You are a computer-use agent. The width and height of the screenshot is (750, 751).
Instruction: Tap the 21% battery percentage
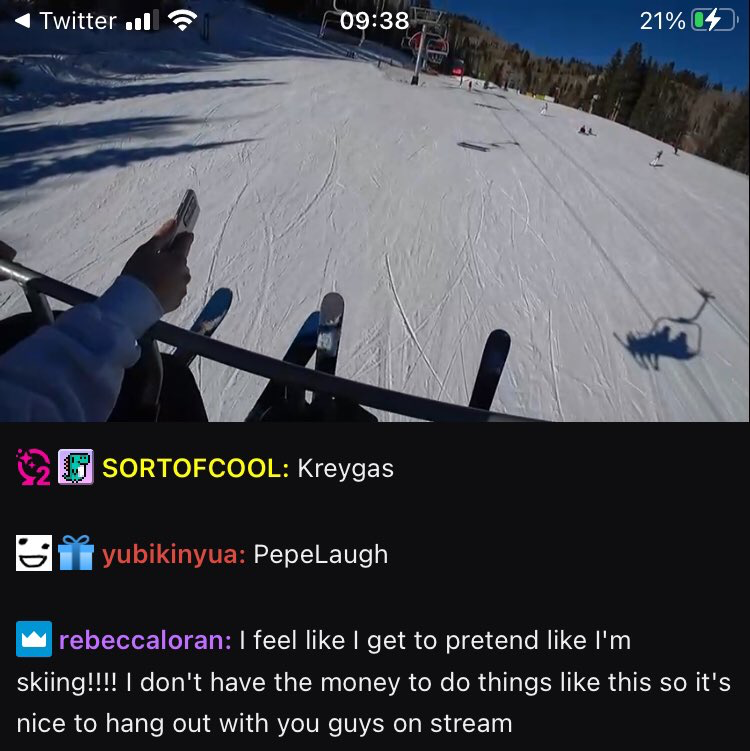[x=662, y=21]
